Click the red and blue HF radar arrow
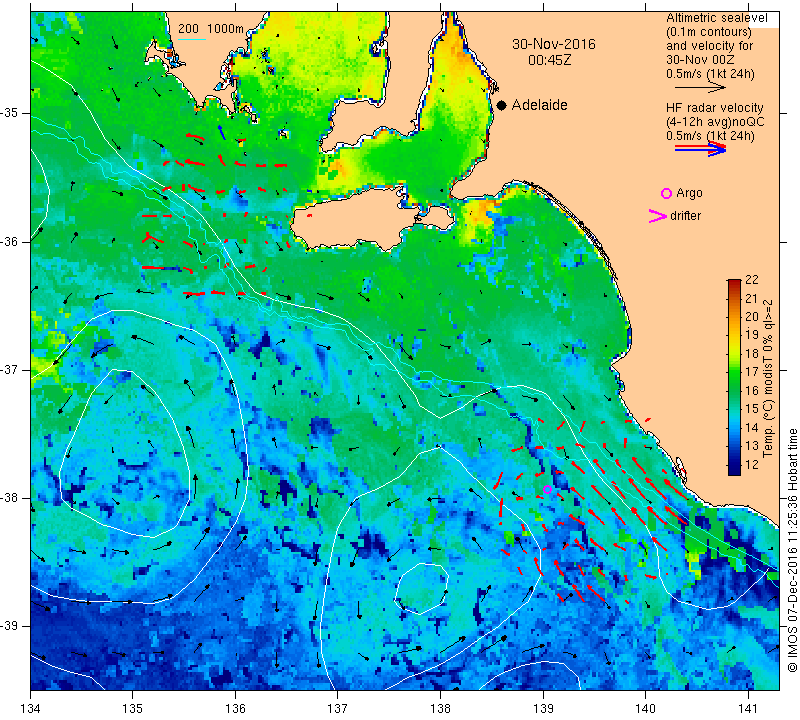Image resolution: width=800 pixels, height=720 pixels. pyautogui.click(x=700, y=148)
